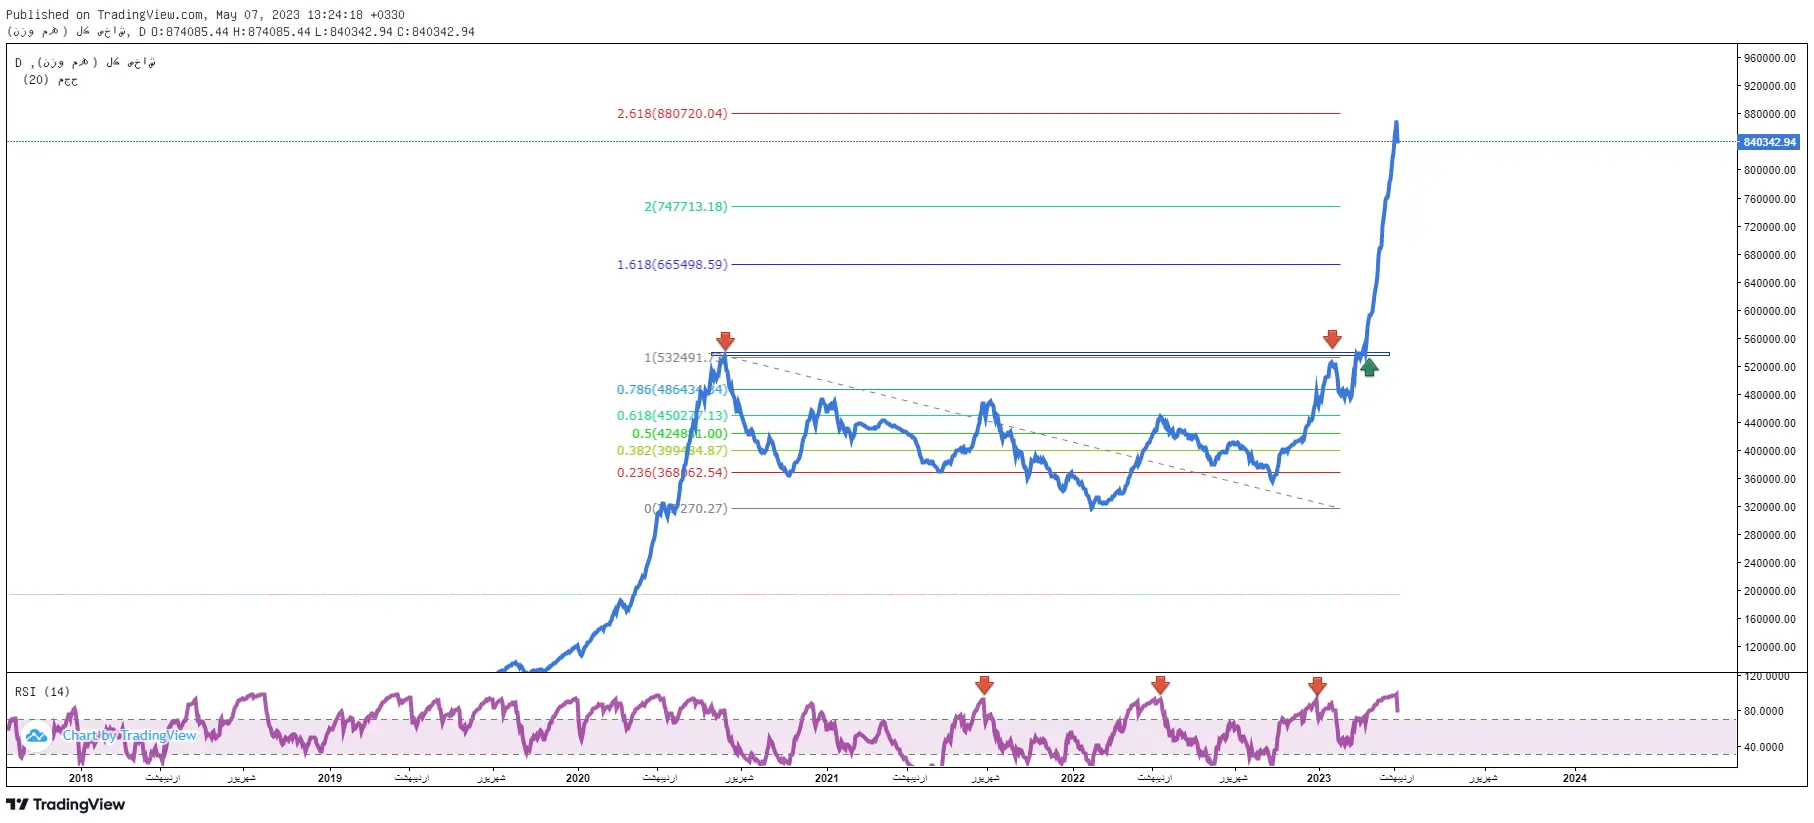Click the 2018 label on time axis
1814x823 pixels.
click(81, 778)
